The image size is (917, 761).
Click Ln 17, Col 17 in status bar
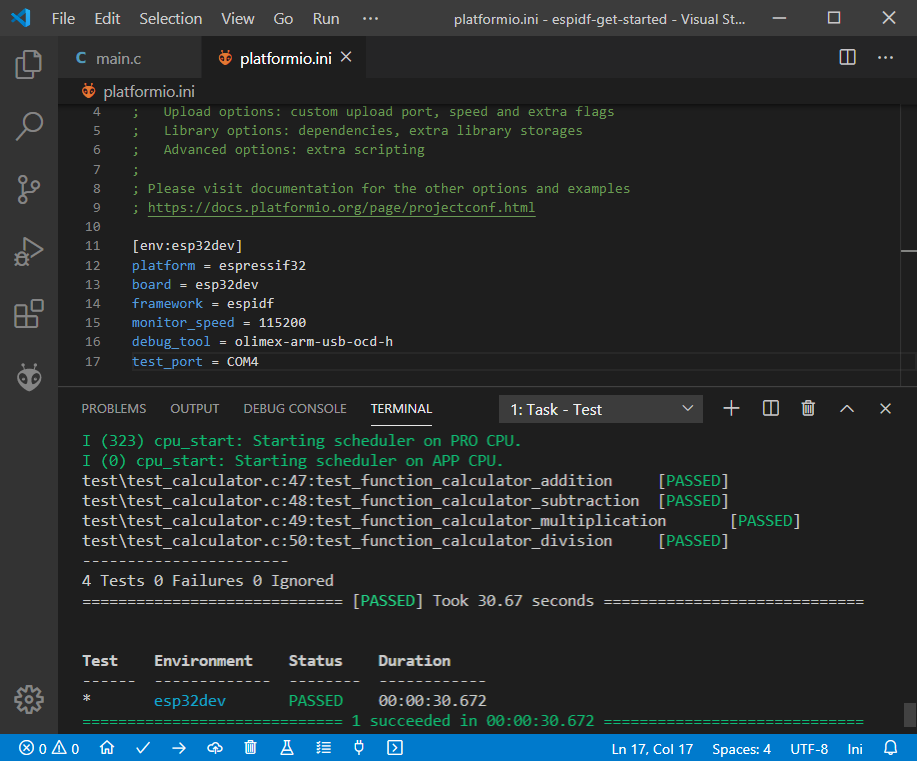(x=652, y=749)
